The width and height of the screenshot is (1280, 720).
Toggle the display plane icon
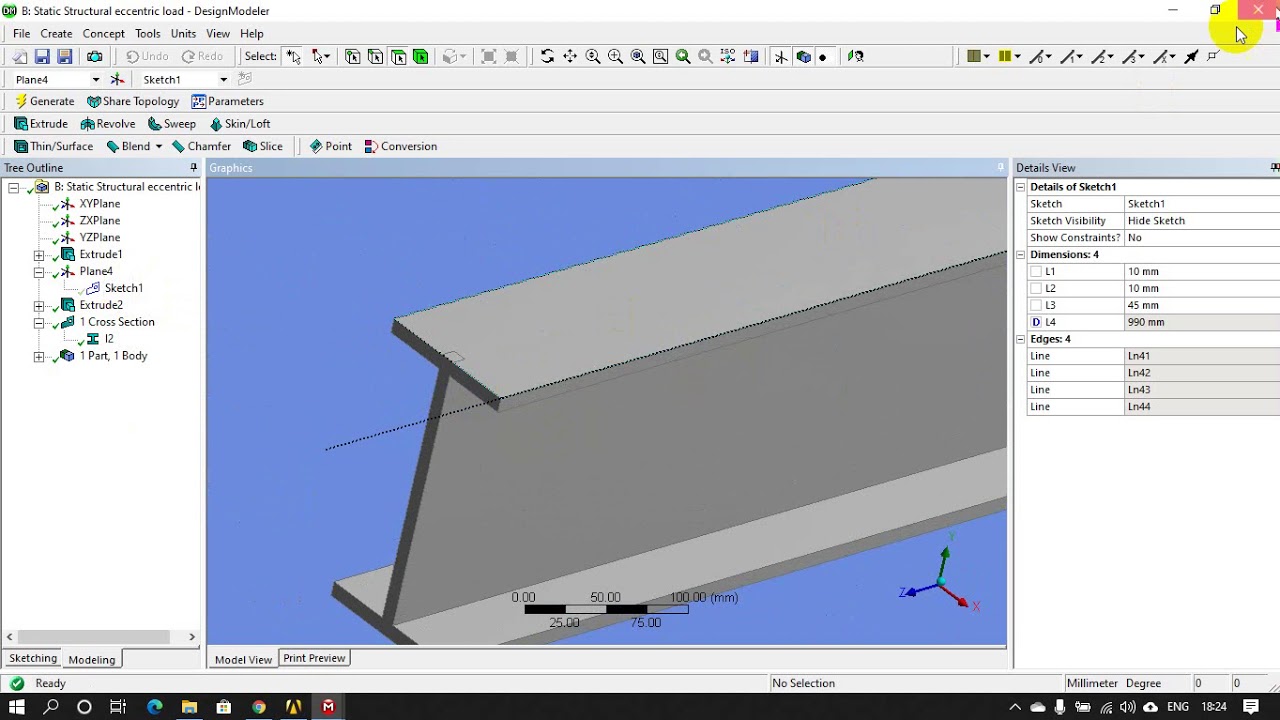point(781,57)
